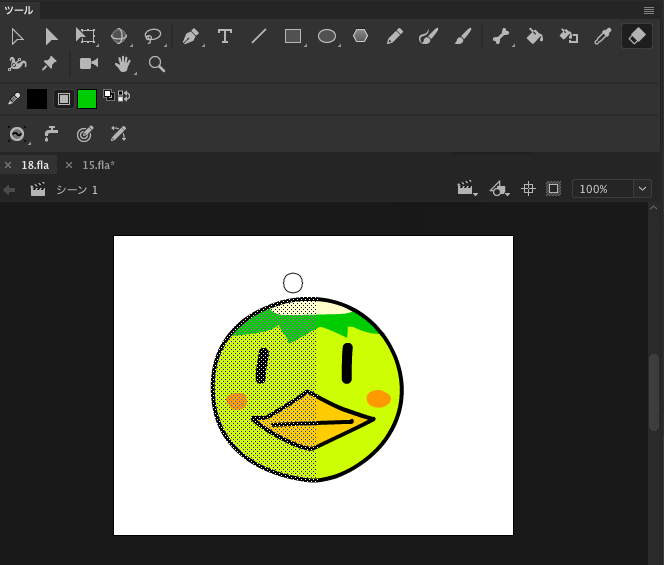664x565 pixels.
Task: Select the Line tool
Action: (259, 36)
